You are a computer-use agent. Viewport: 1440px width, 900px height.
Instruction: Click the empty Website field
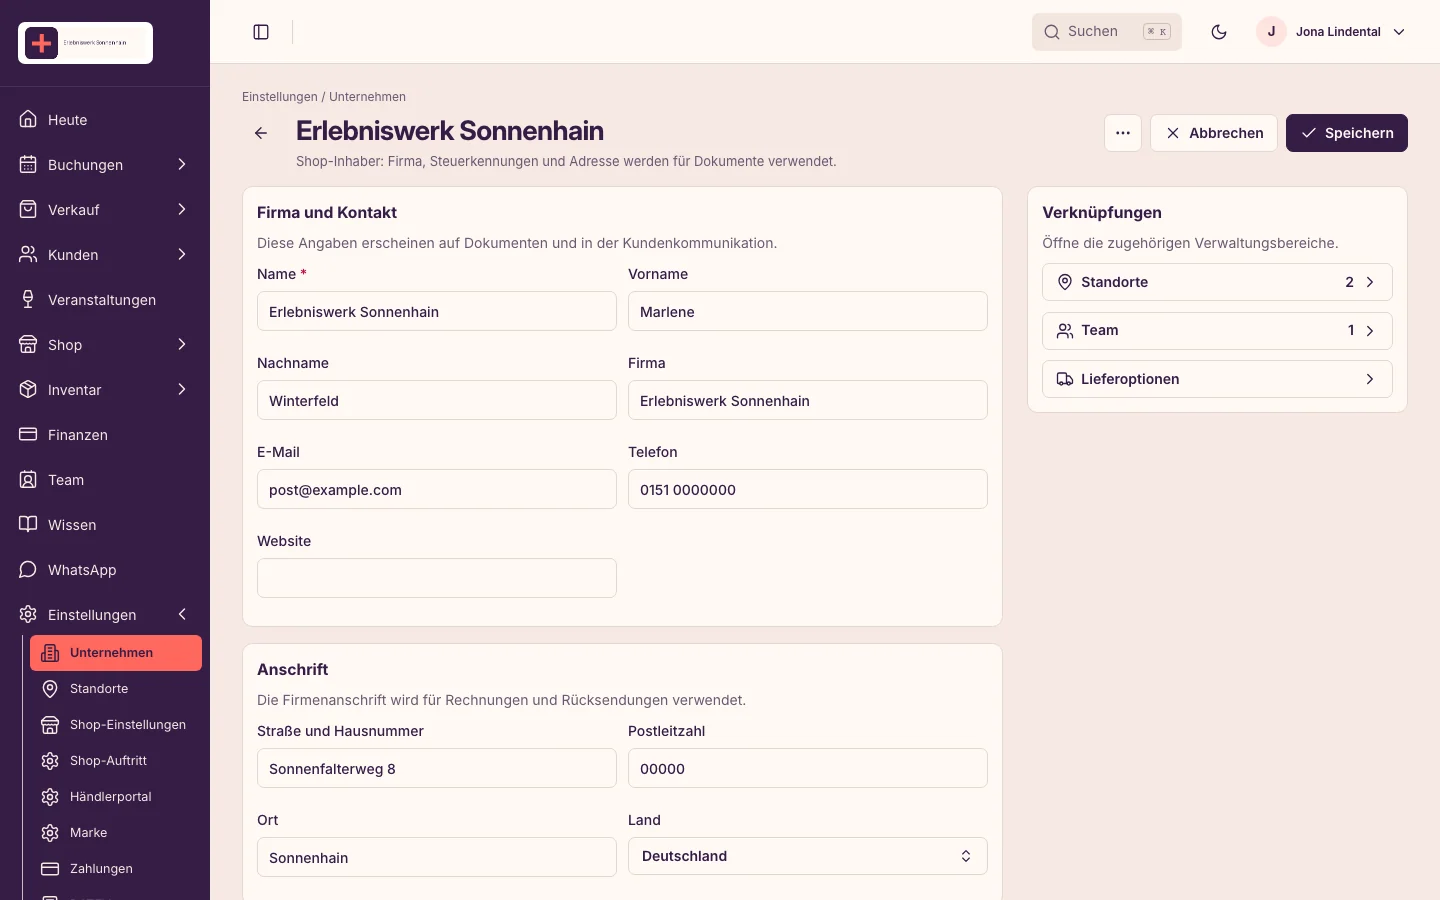437,578
